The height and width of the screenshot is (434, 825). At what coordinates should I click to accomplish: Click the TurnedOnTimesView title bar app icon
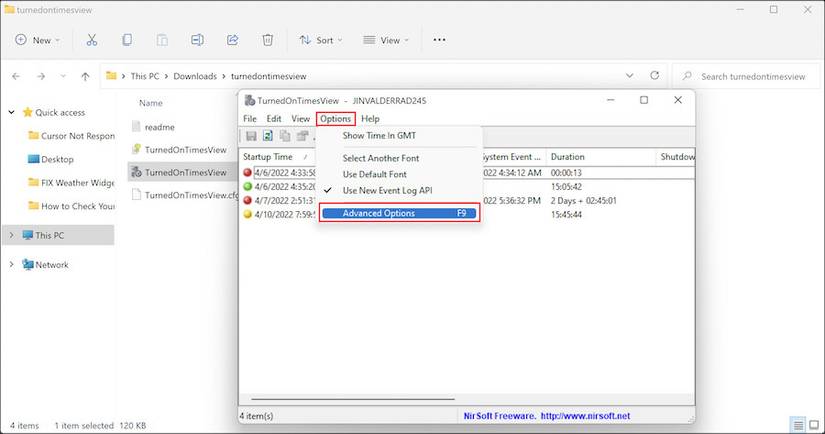coord(250,100)
